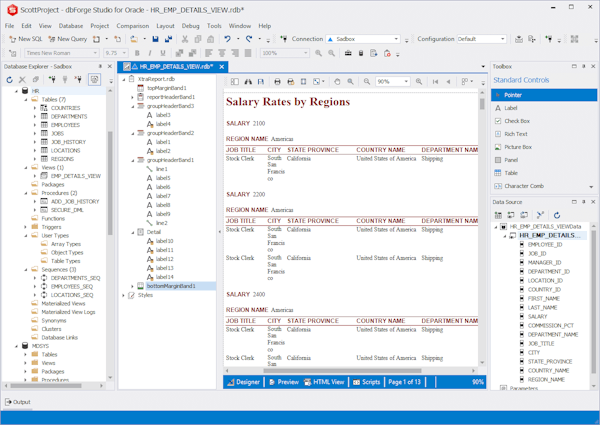Select bottomMarginBand1 in report tree
Viewport: 600px width, 425px height.
(x=171, y=286)
